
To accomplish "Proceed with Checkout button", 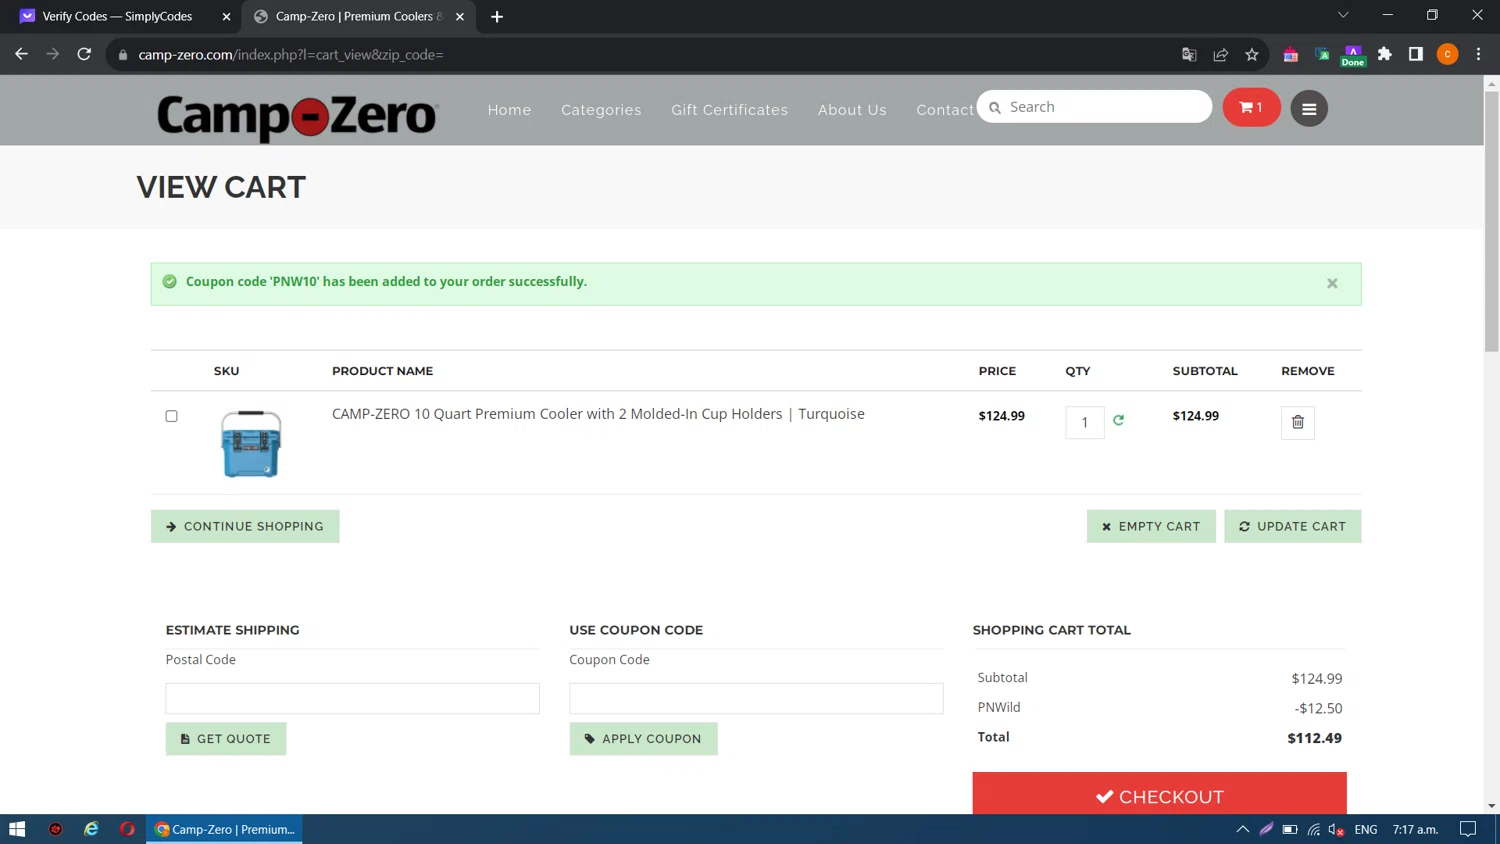I will point(1159,795).
